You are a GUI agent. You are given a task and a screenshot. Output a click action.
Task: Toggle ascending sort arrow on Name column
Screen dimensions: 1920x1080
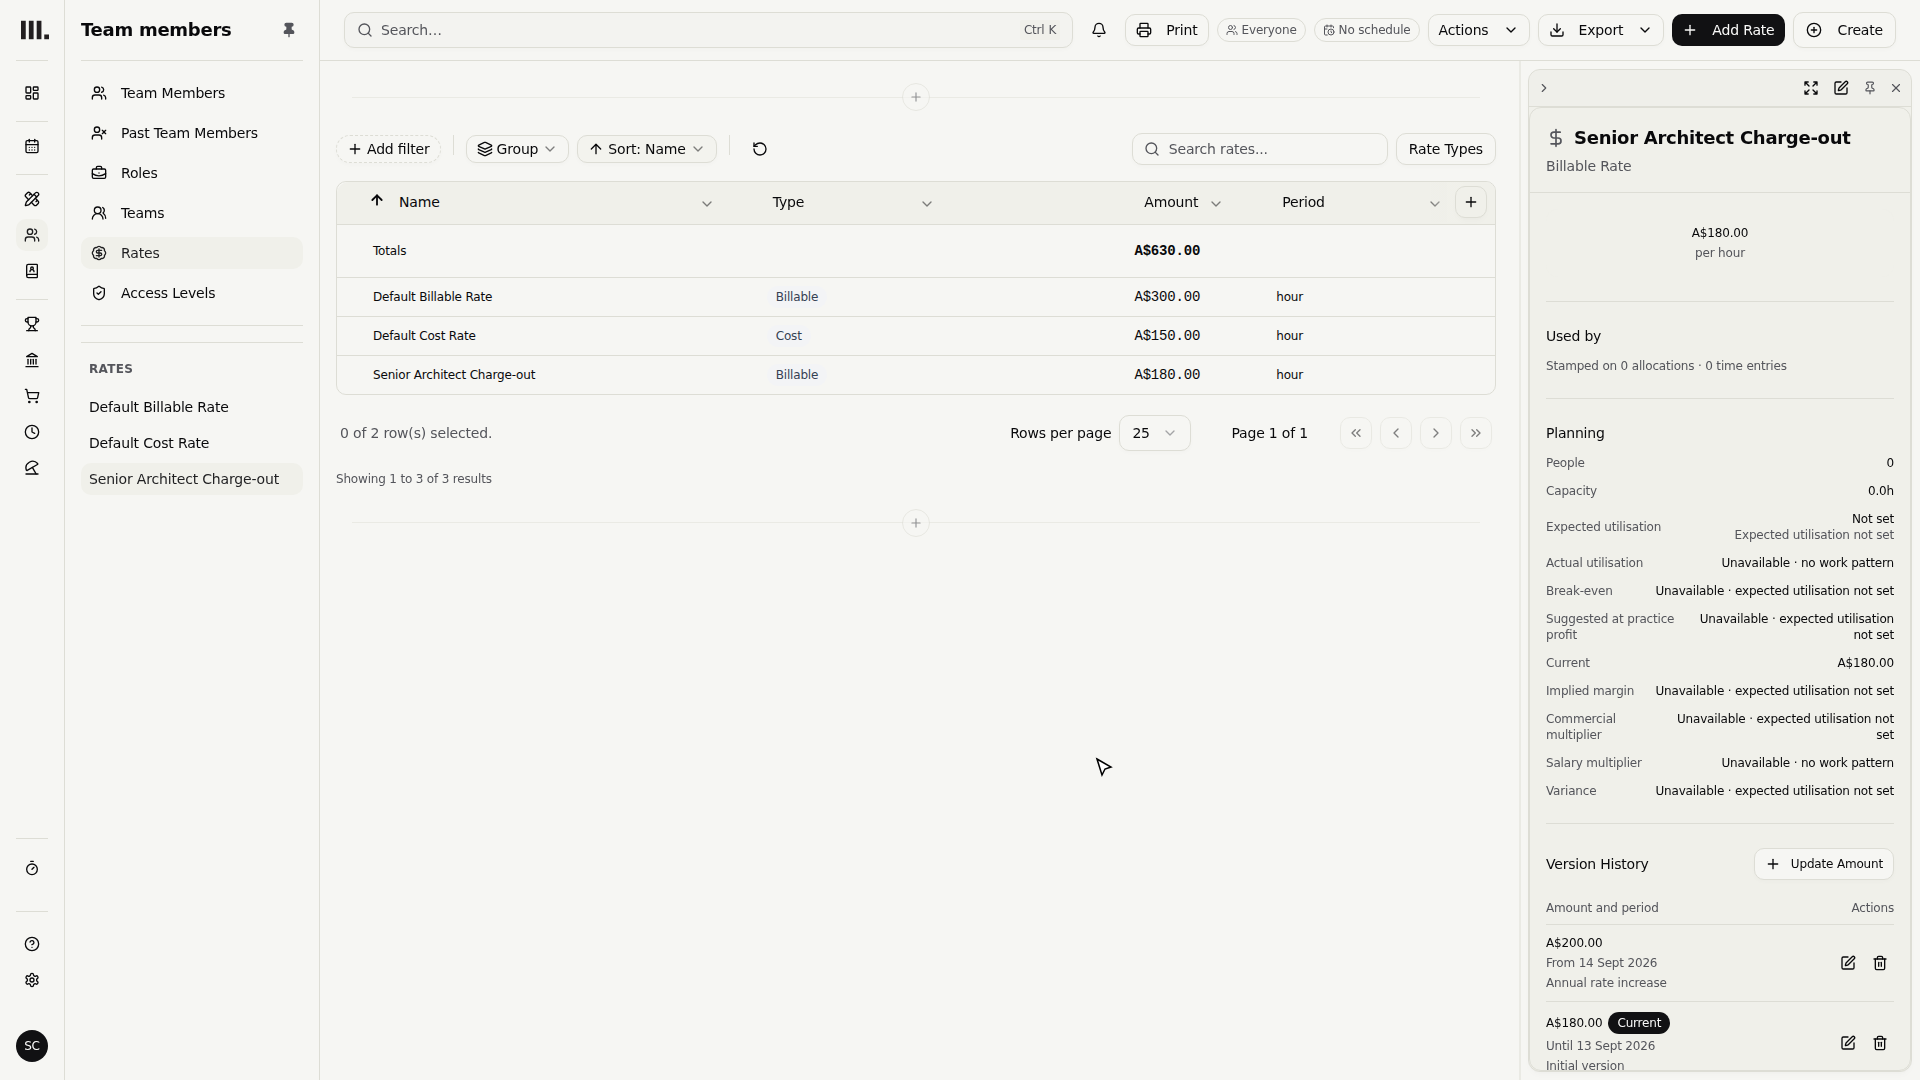click(x=377, y=201)
